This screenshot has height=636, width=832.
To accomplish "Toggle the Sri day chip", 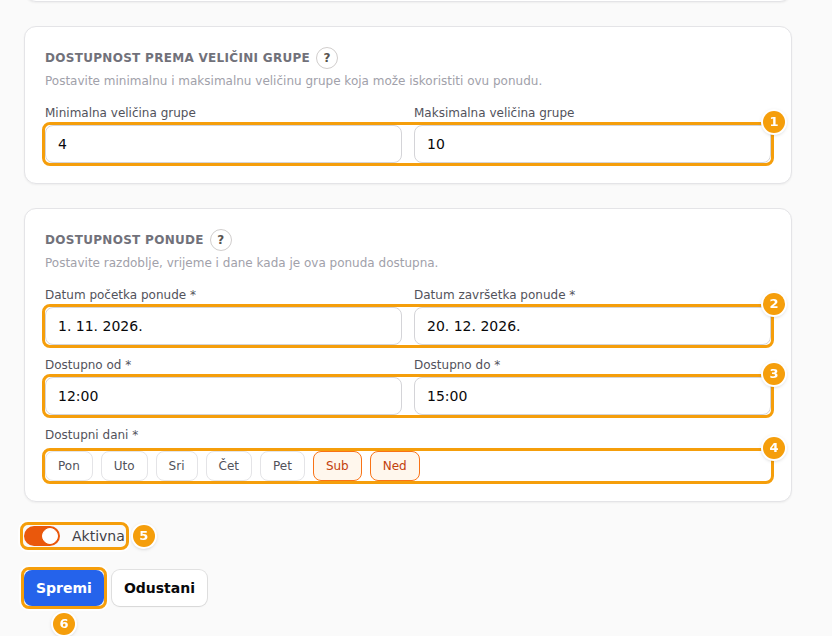I will (x=177, y=466).
